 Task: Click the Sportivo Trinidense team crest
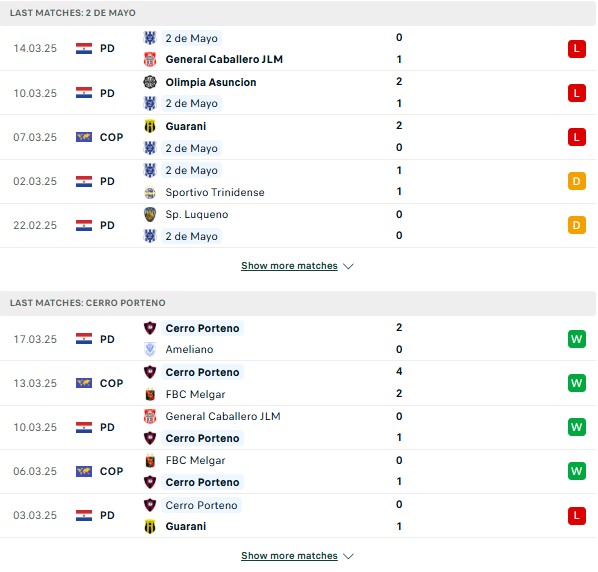pyautogui.click(x=150, y=193)
